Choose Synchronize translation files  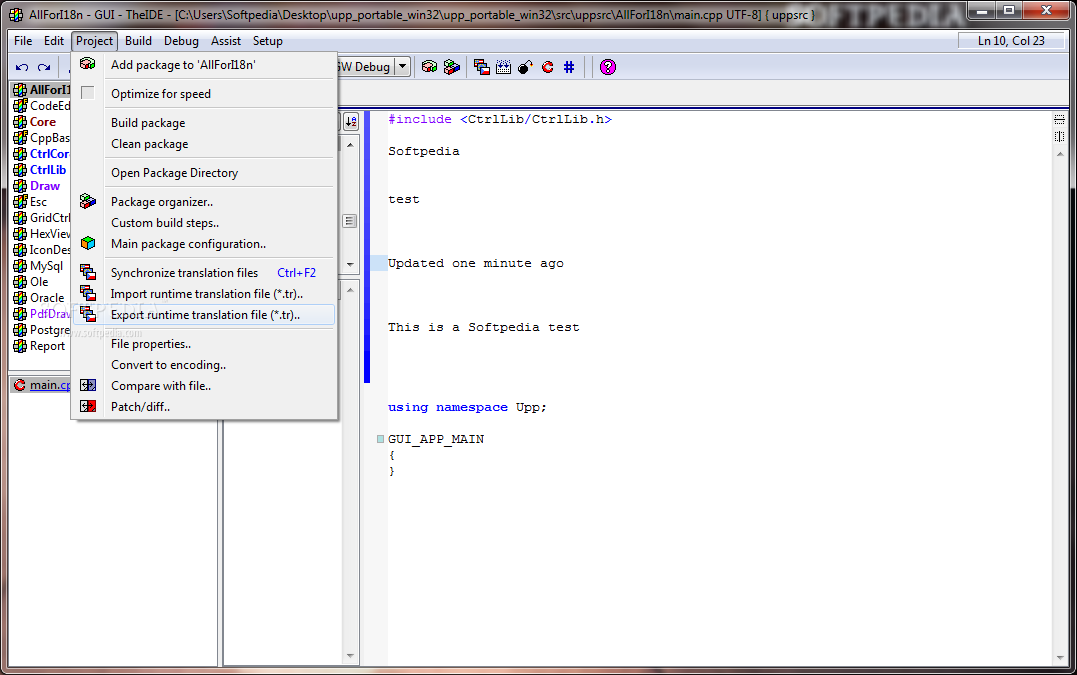pos(204,273)
